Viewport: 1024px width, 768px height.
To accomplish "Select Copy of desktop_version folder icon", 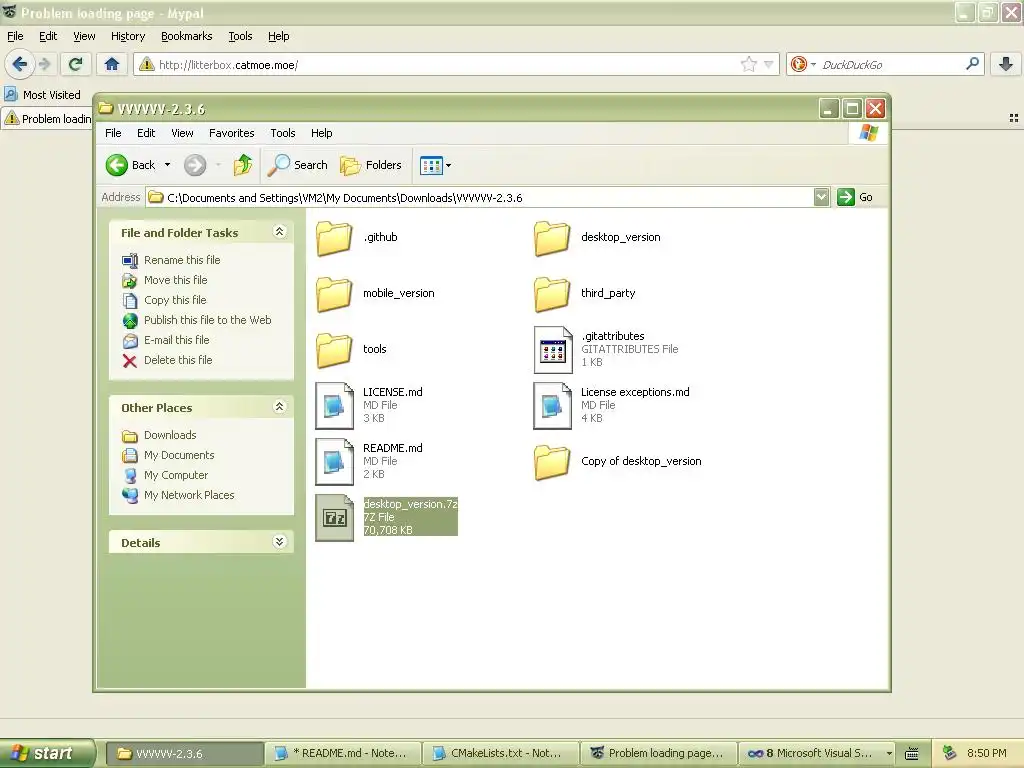I will coord(552,462).
